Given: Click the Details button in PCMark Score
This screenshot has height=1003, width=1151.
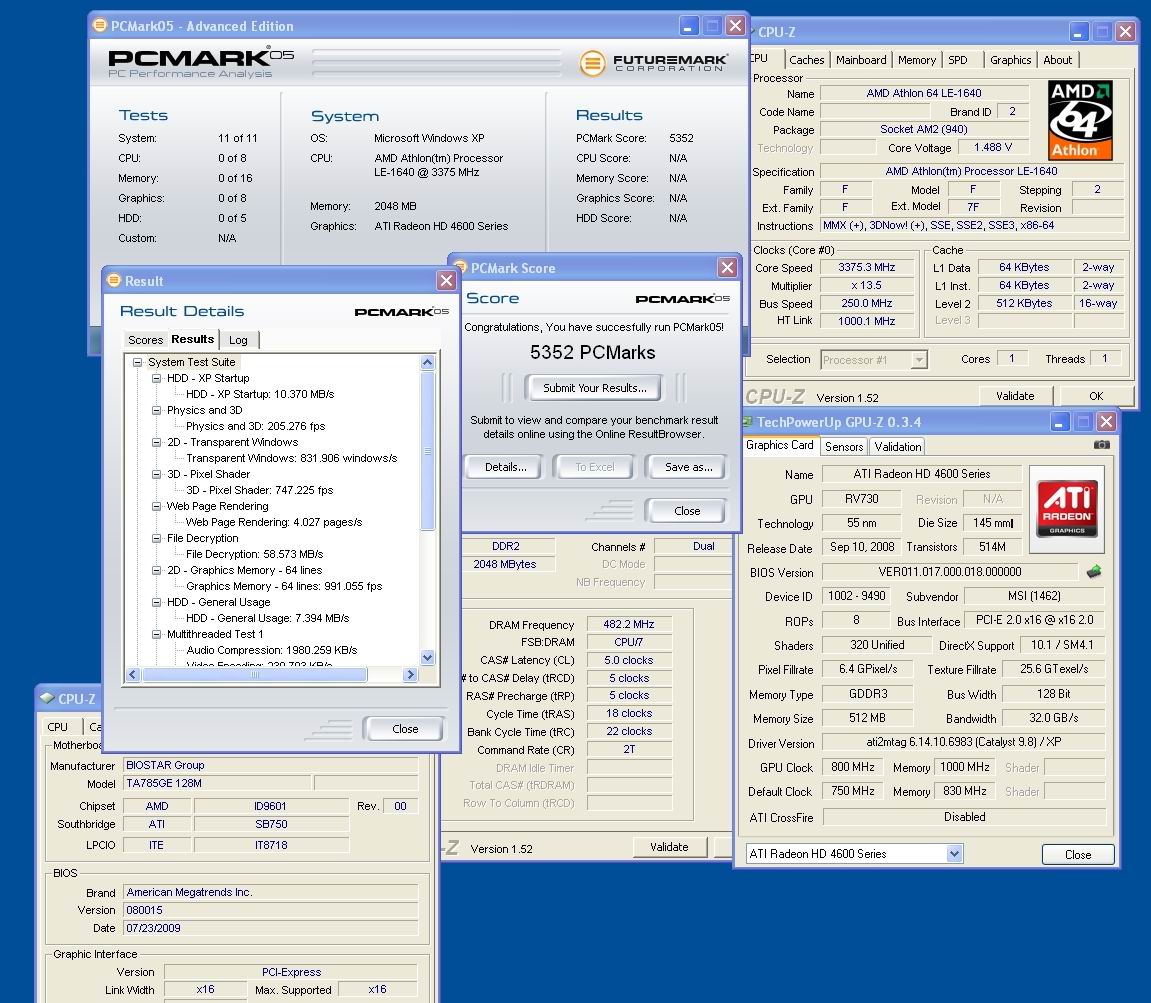Looking at the screenshot, I should 505,467.
